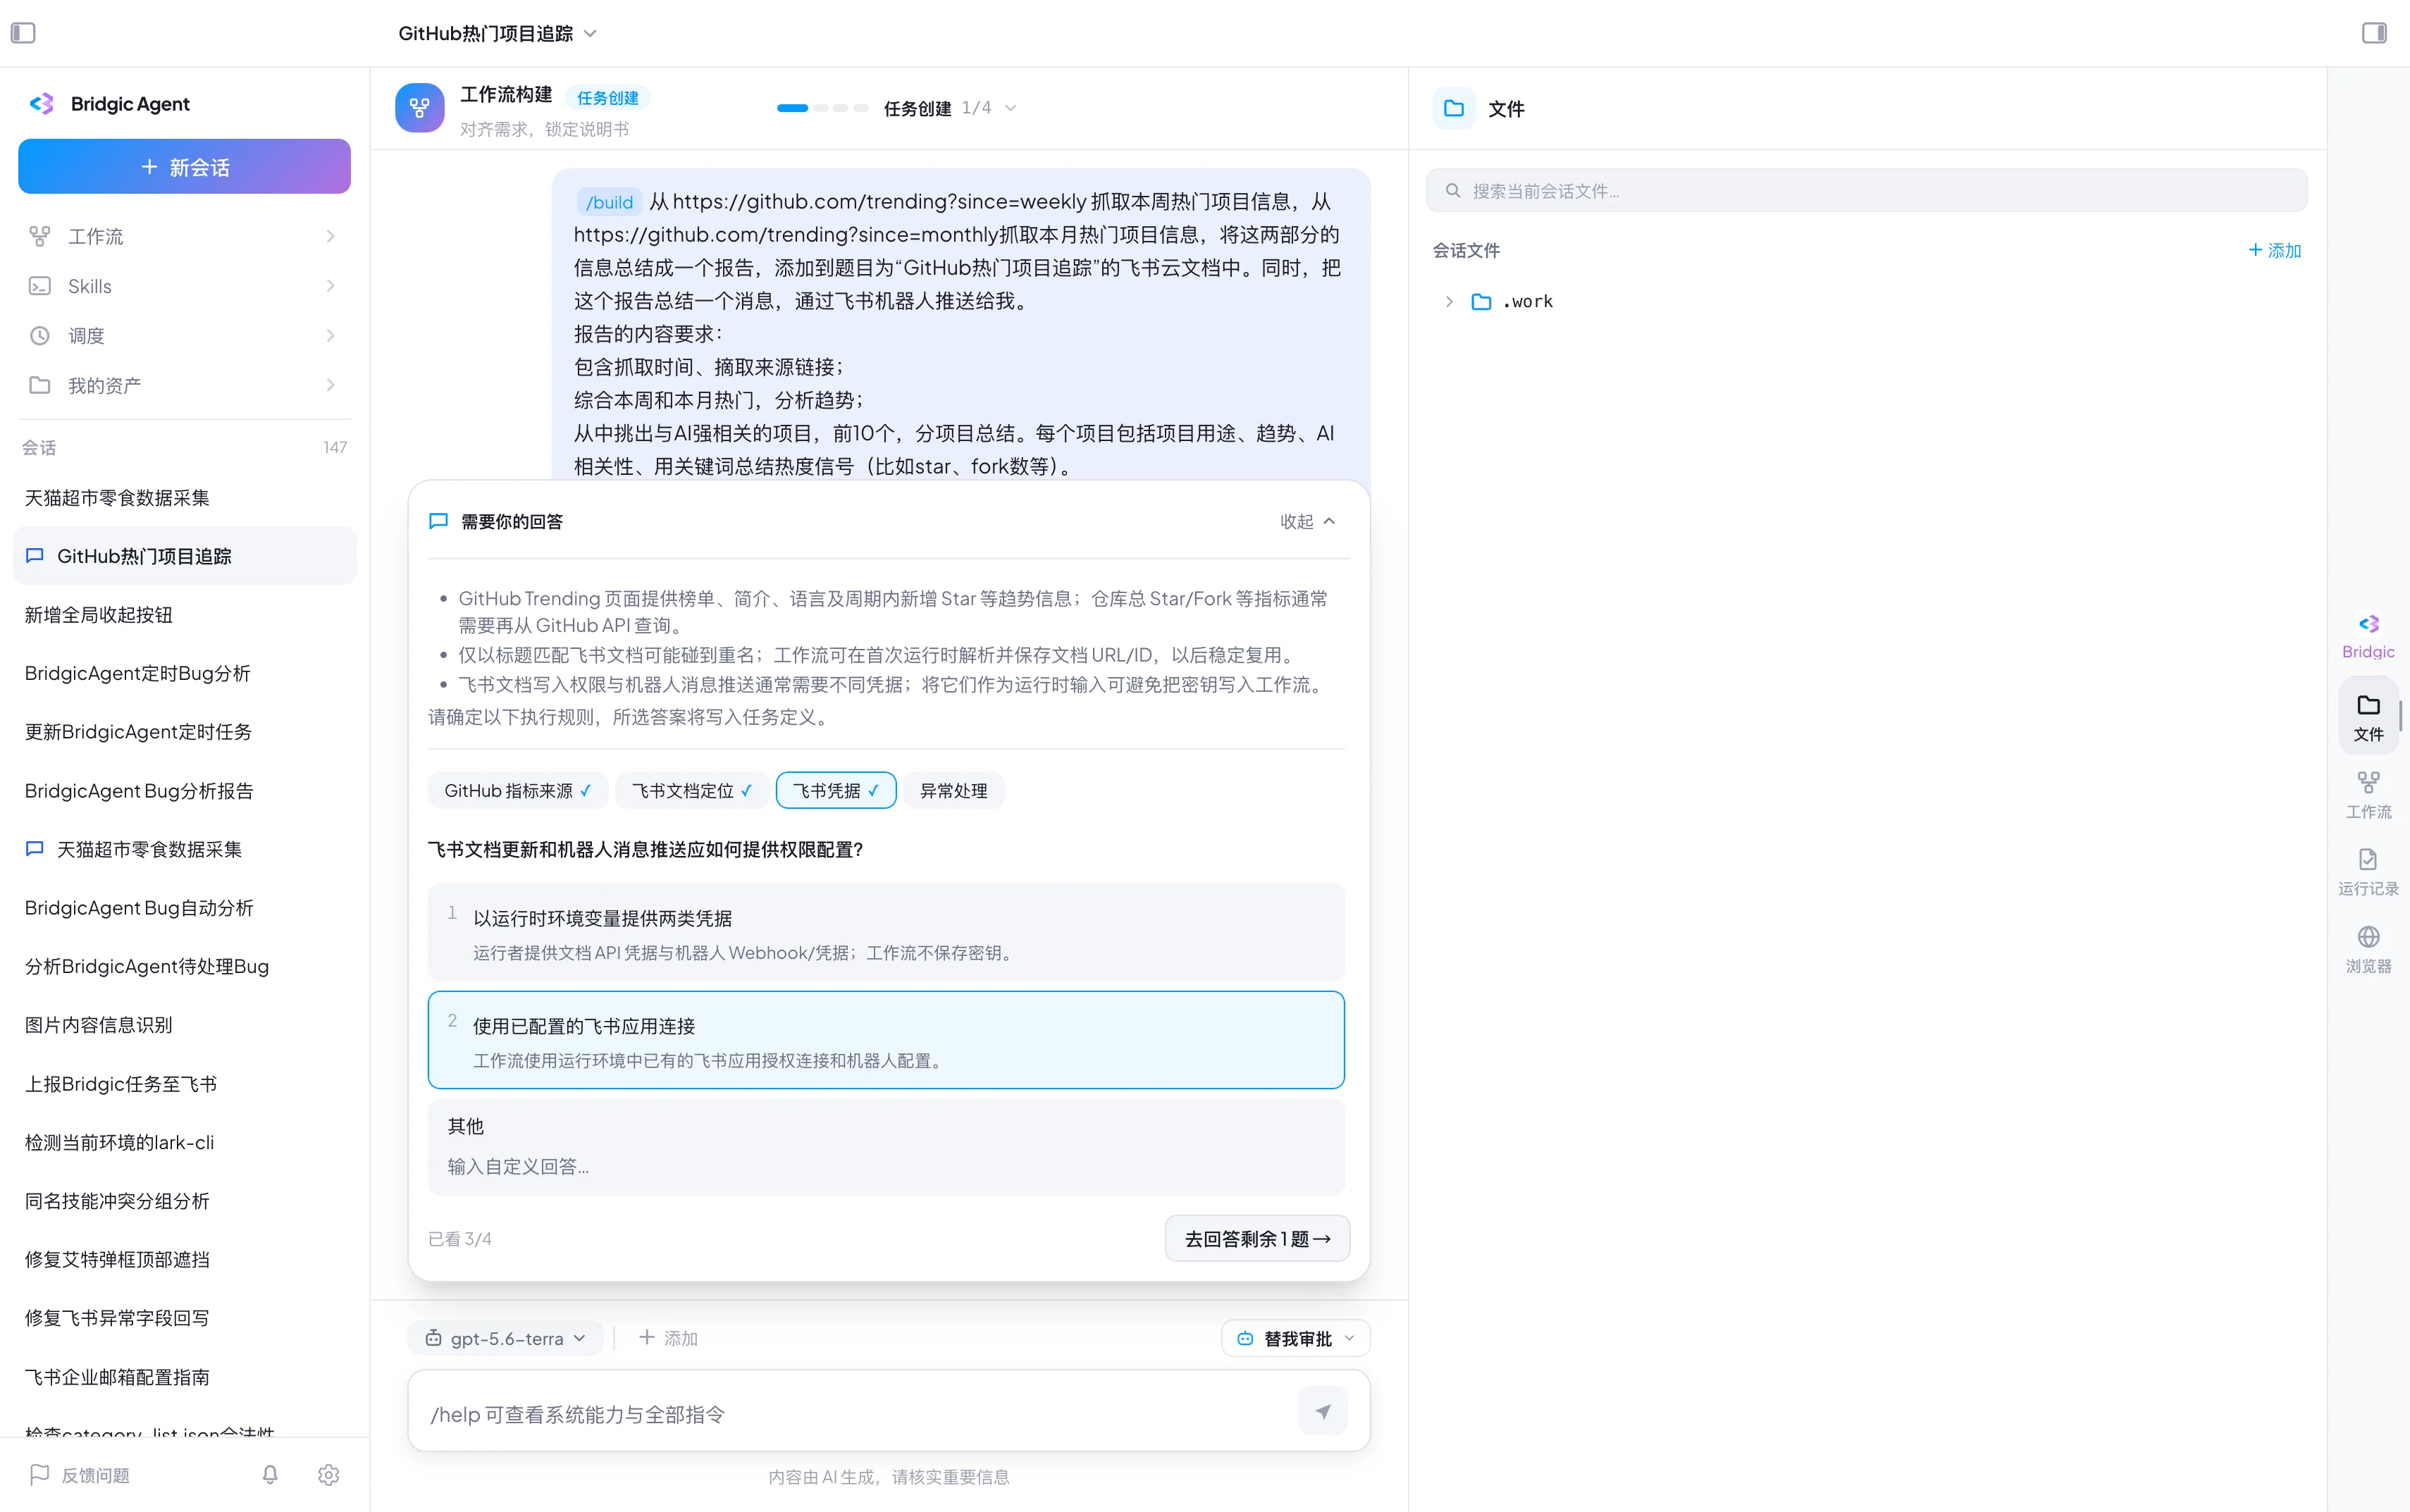Switch to 异常处理 question tab

tap(953, 790)
